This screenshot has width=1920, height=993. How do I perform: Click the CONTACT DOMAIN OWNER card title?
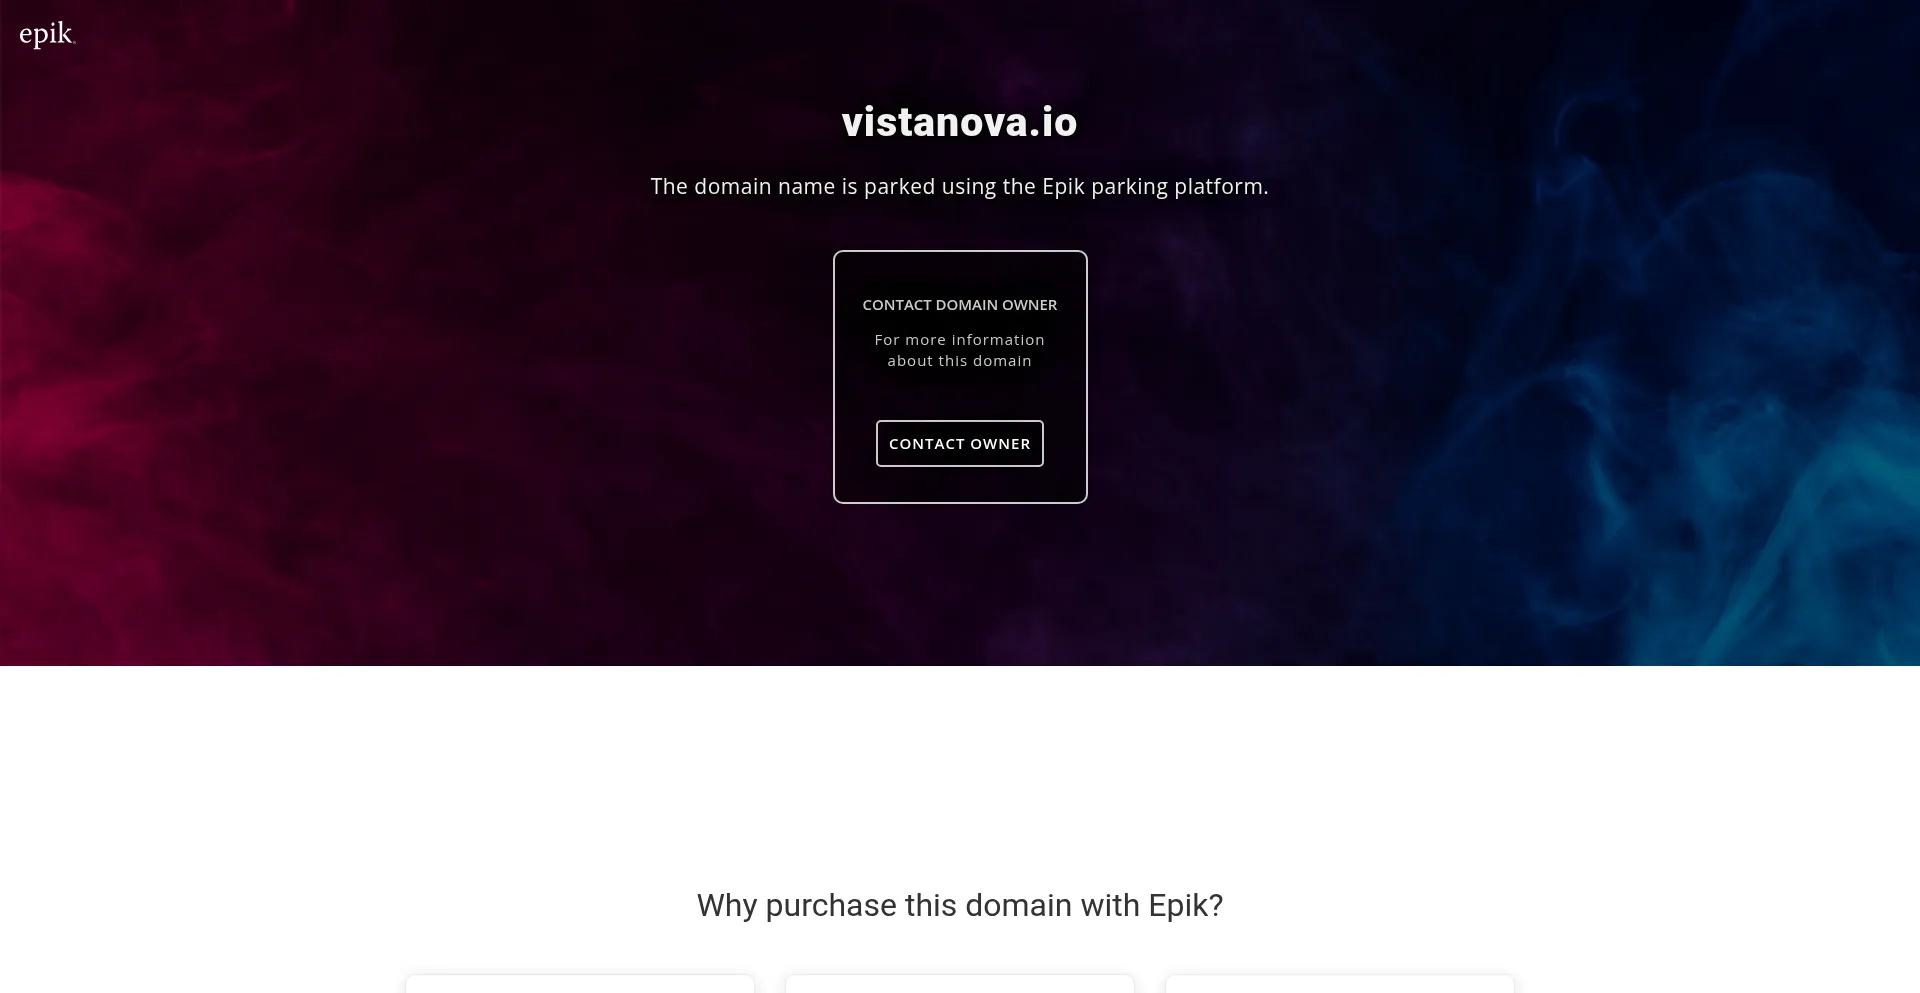point(959,304)
